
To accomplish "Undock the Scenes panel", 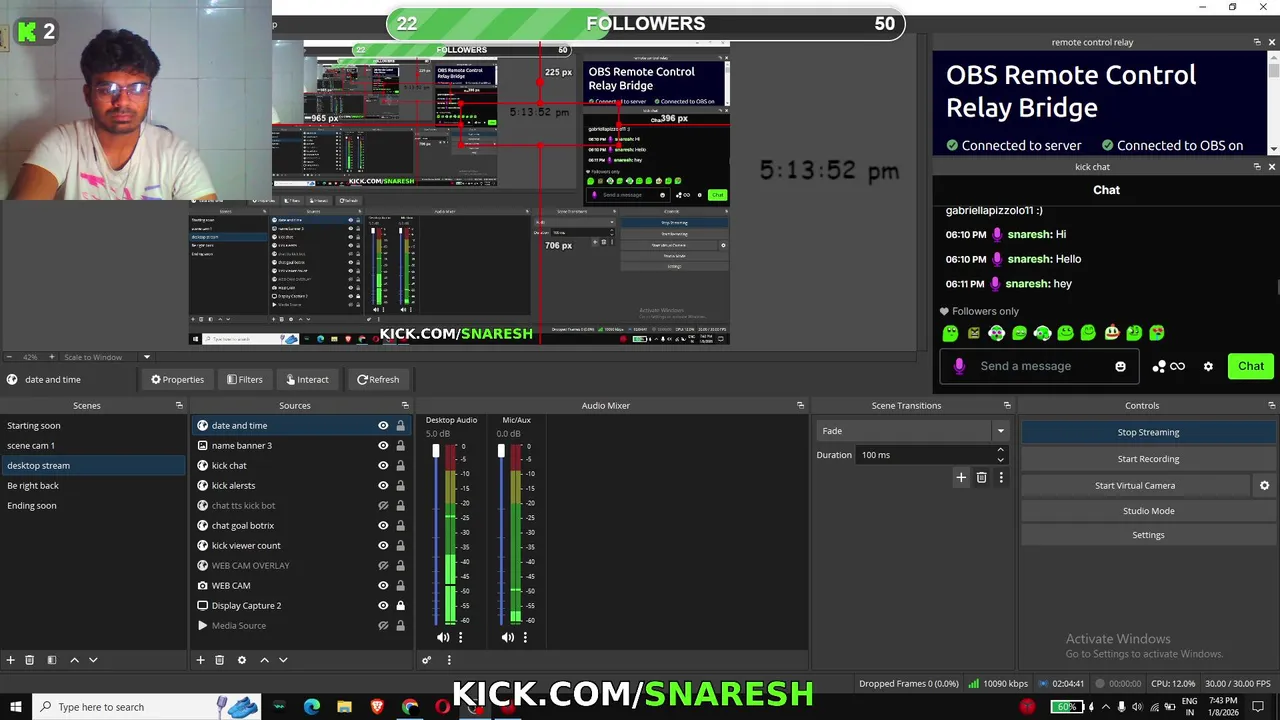I will pyautogui.click(x=179, y=405).
